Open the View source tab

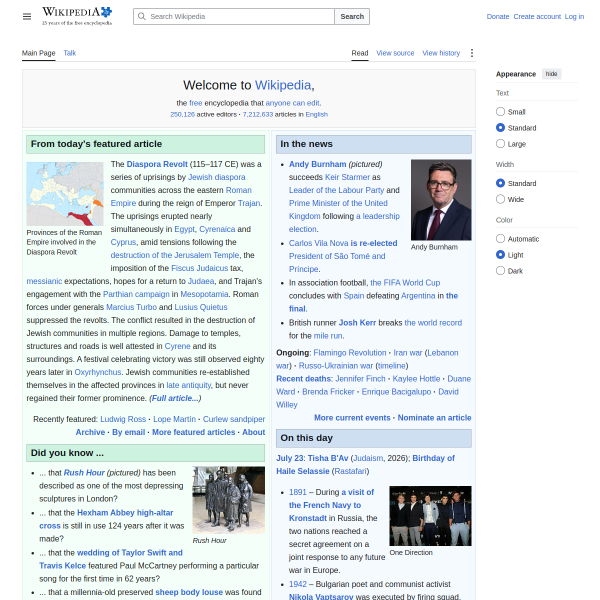coord(395,53)
